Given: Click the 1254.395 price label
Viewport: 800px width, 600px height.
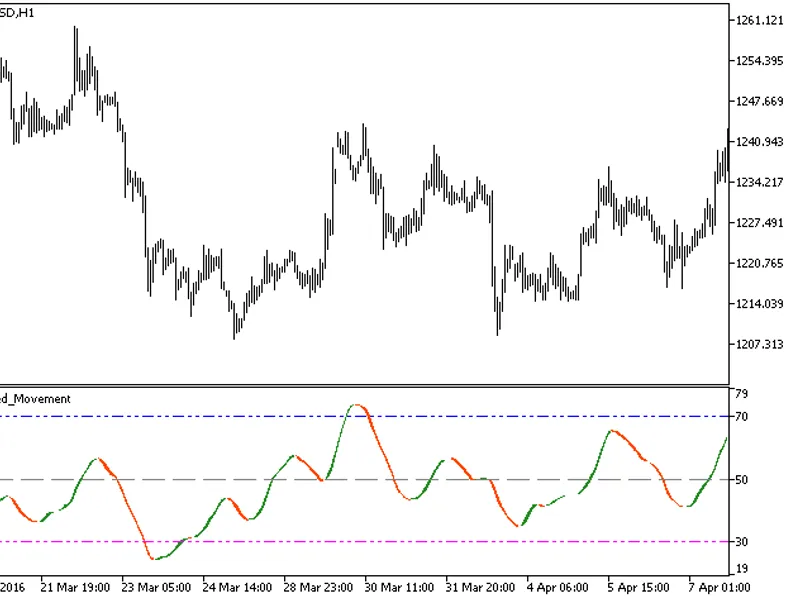Looking at the screenshot, I should (759, 61).
